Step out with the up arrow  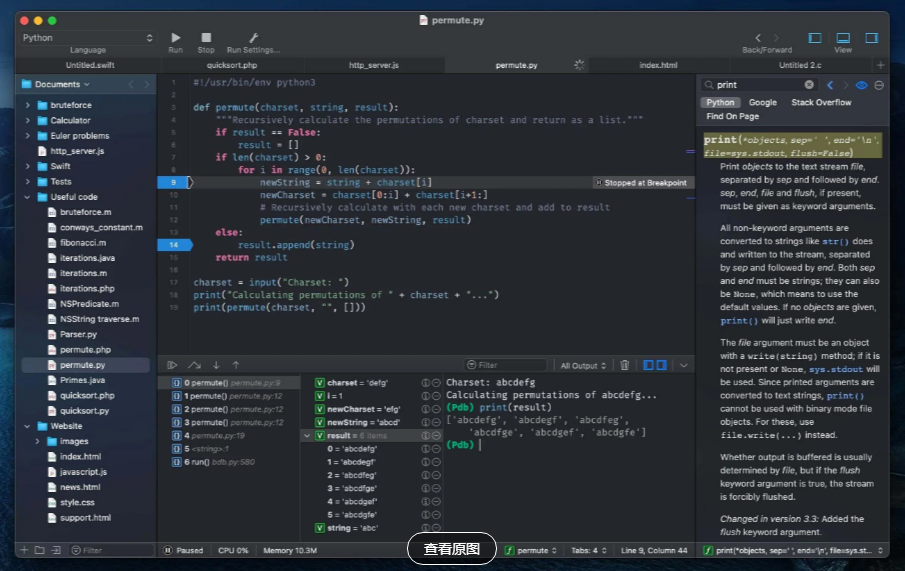[x=235, y=365]
